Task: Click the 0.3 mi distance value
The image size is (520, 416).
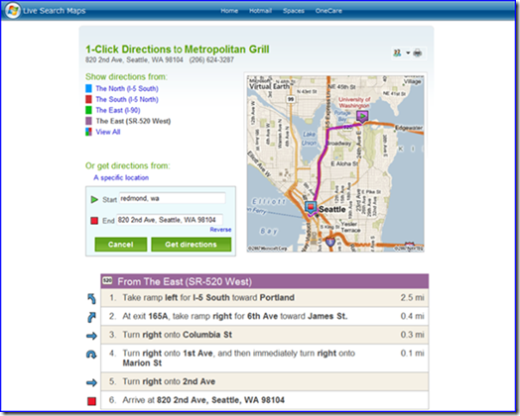Action: coord(412,335)
